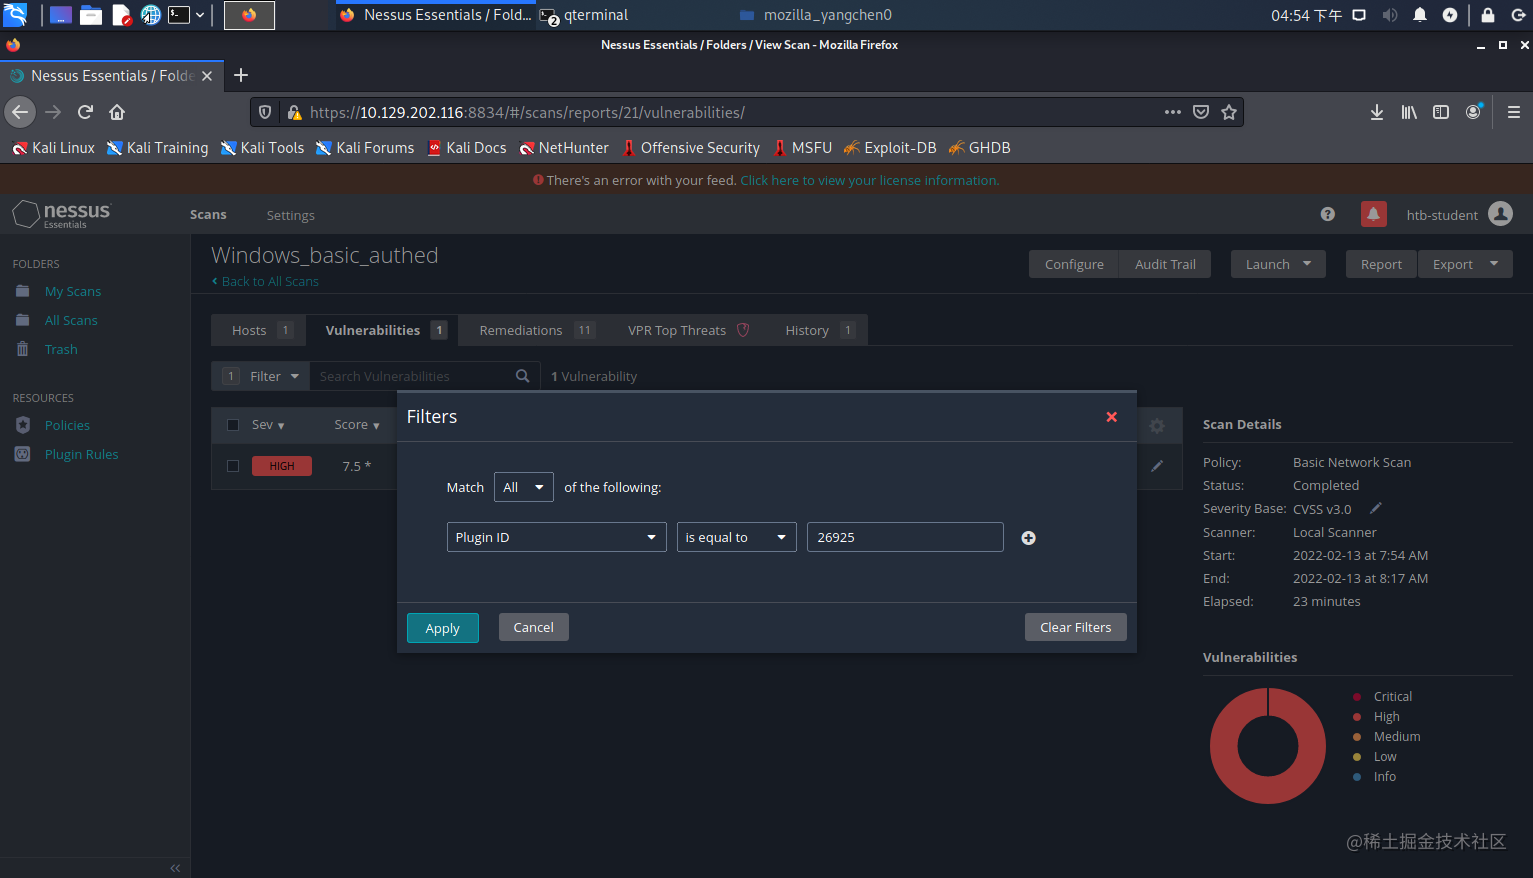
Task: Sort the table by the Score column
Action: 357,425
